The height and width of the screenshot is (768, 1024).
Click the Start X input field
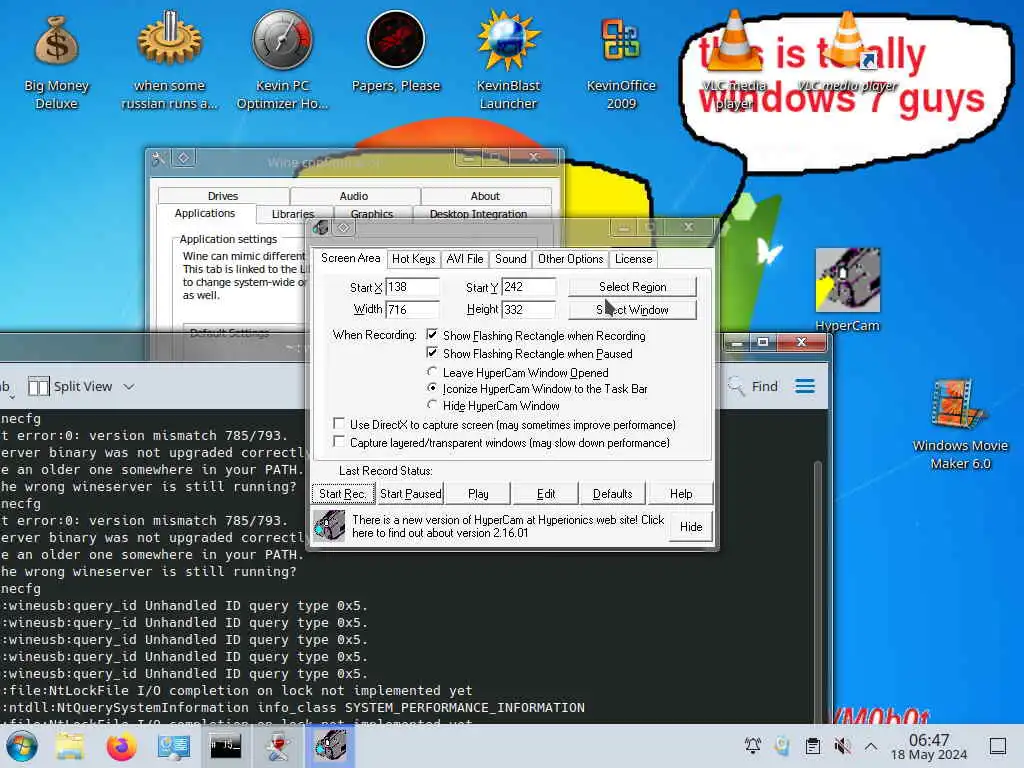(x=412, y=287)
